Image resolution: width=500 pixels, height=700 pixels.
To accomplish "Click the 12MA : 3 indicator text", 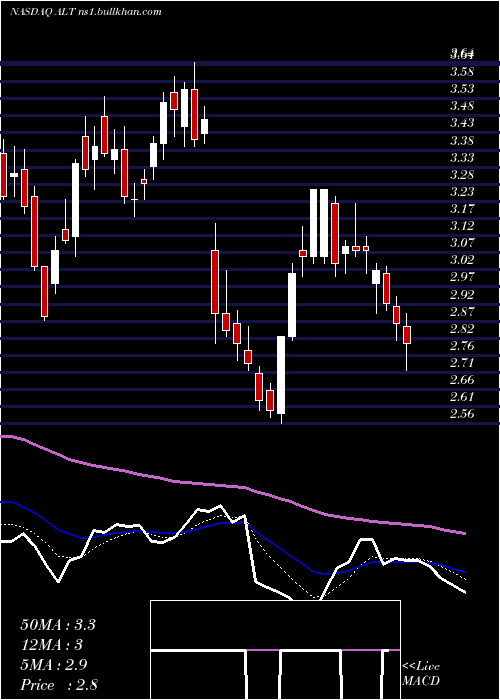I will point(51,645).
